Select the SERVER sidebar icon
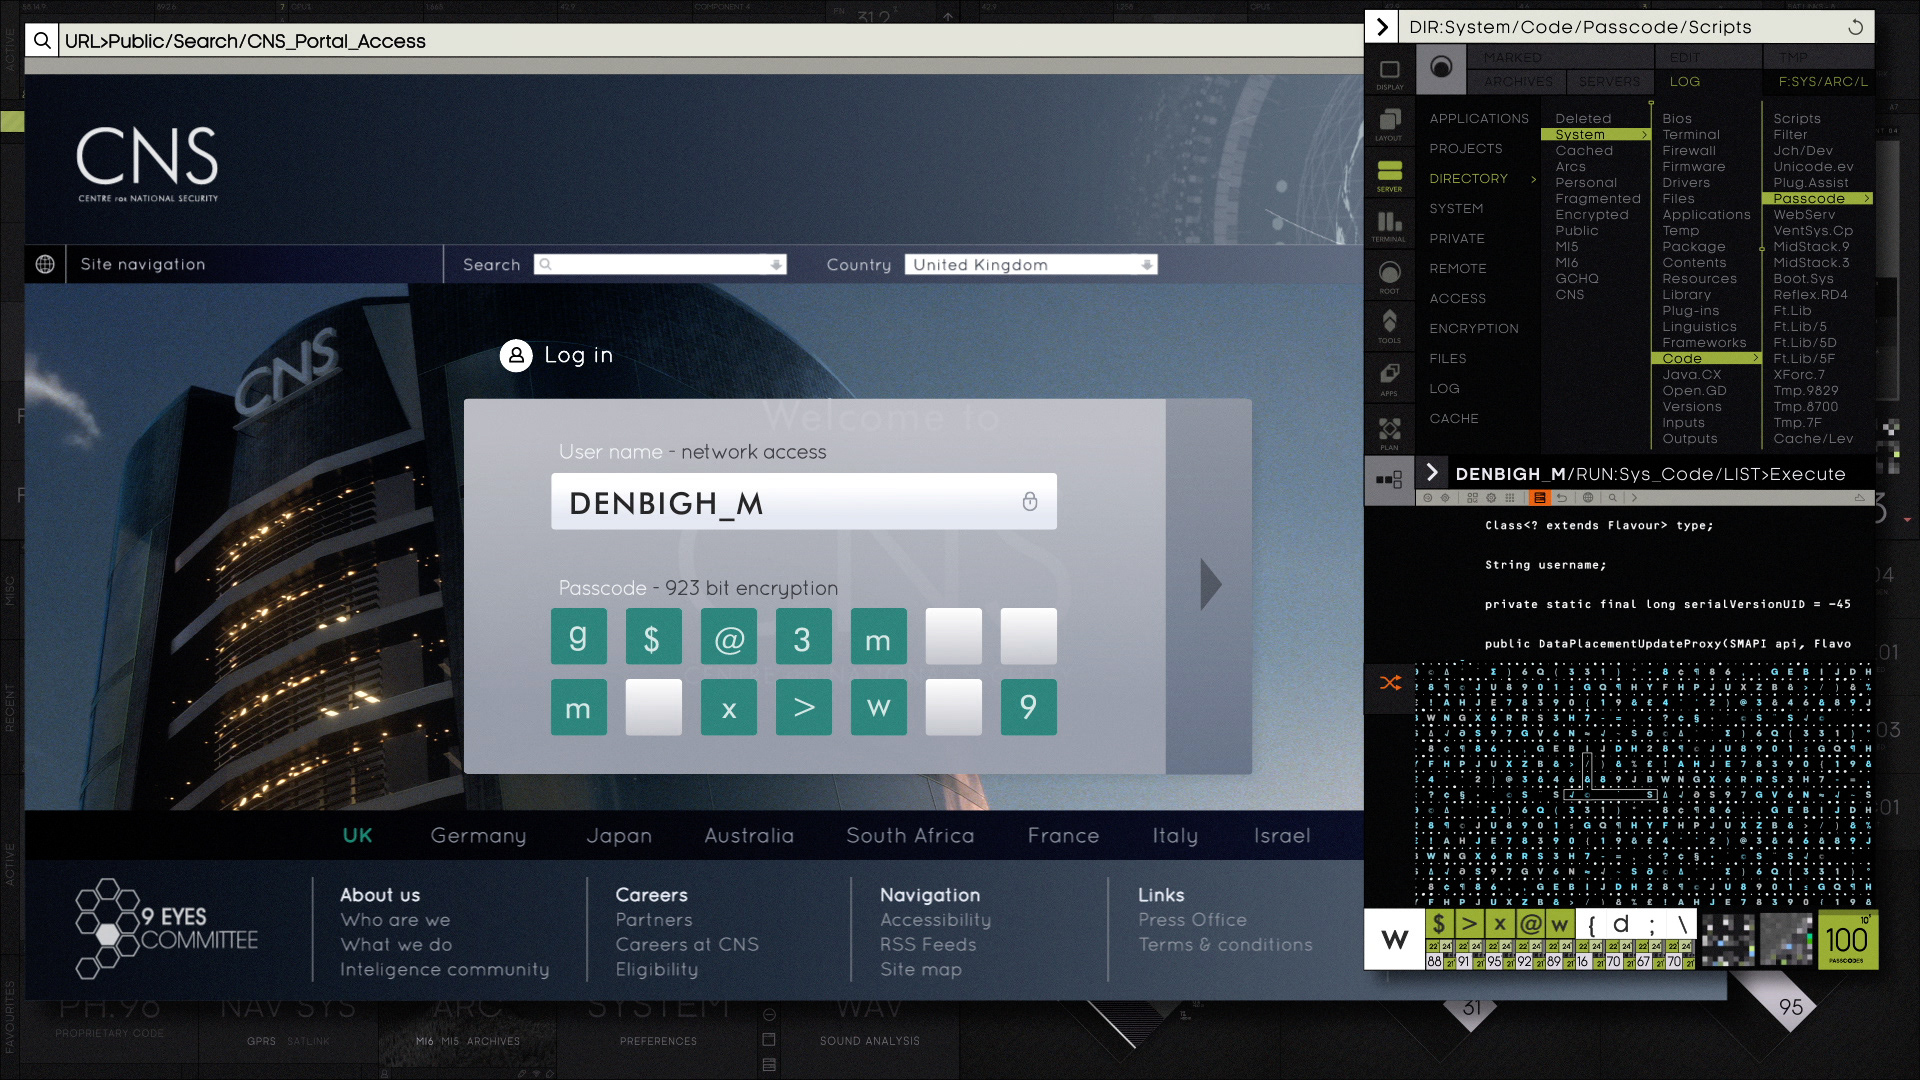Viewport: 1920px width, 1080px height. (x=1390, y=175)
